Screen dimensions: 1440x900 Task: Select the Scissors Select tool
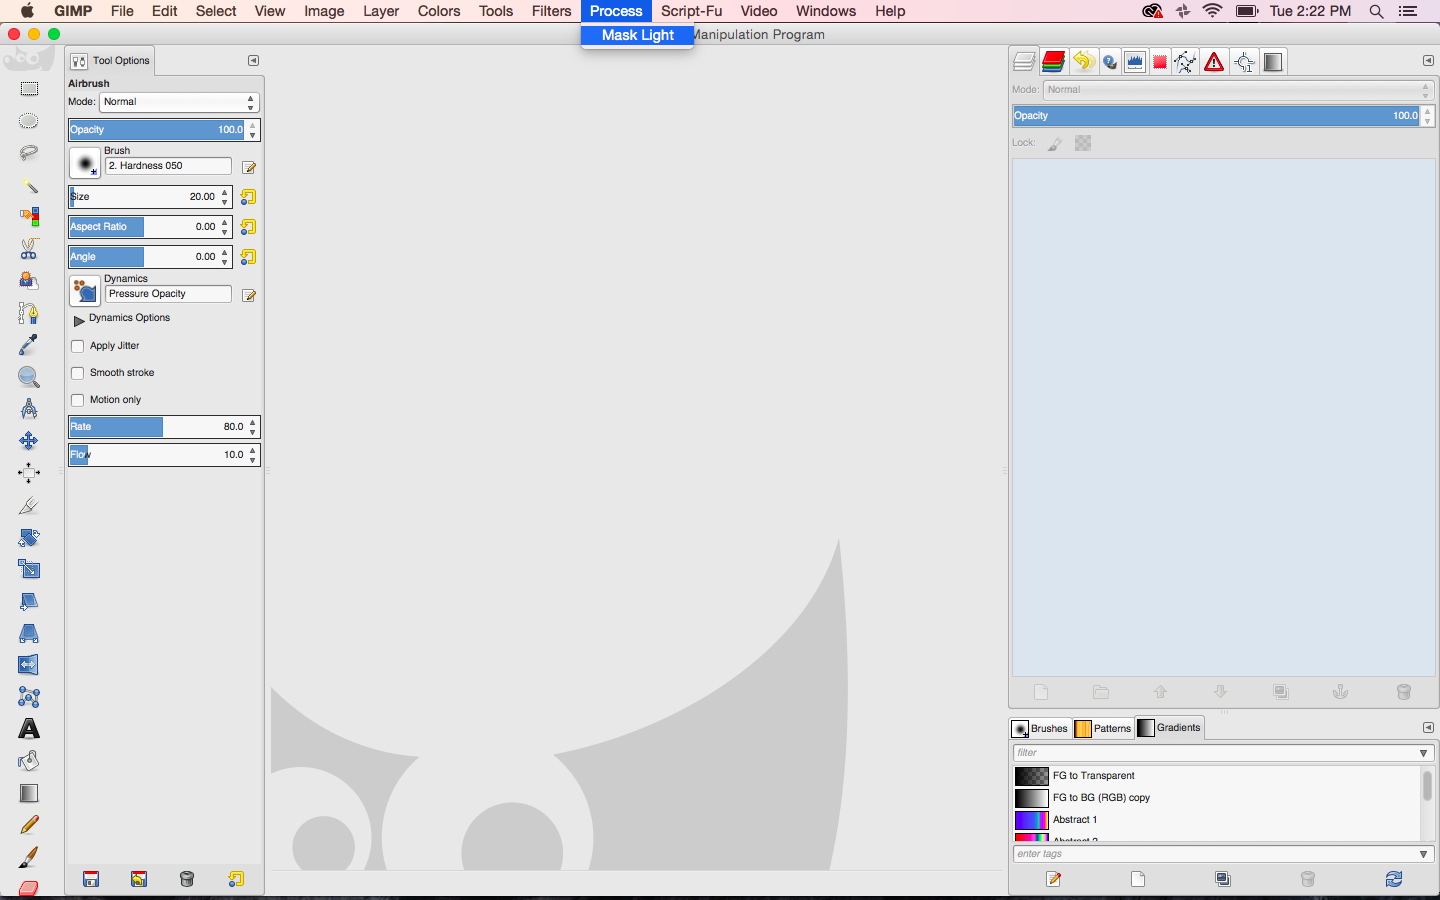(x=29, y=249)
